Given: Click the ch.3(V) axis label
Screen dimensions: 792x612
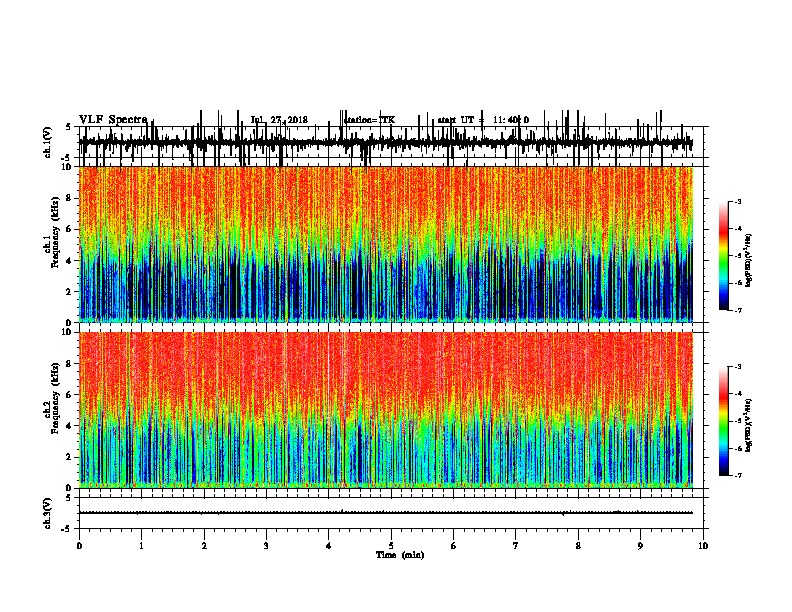Looking at the screenshot, I should tap(47, 513).
